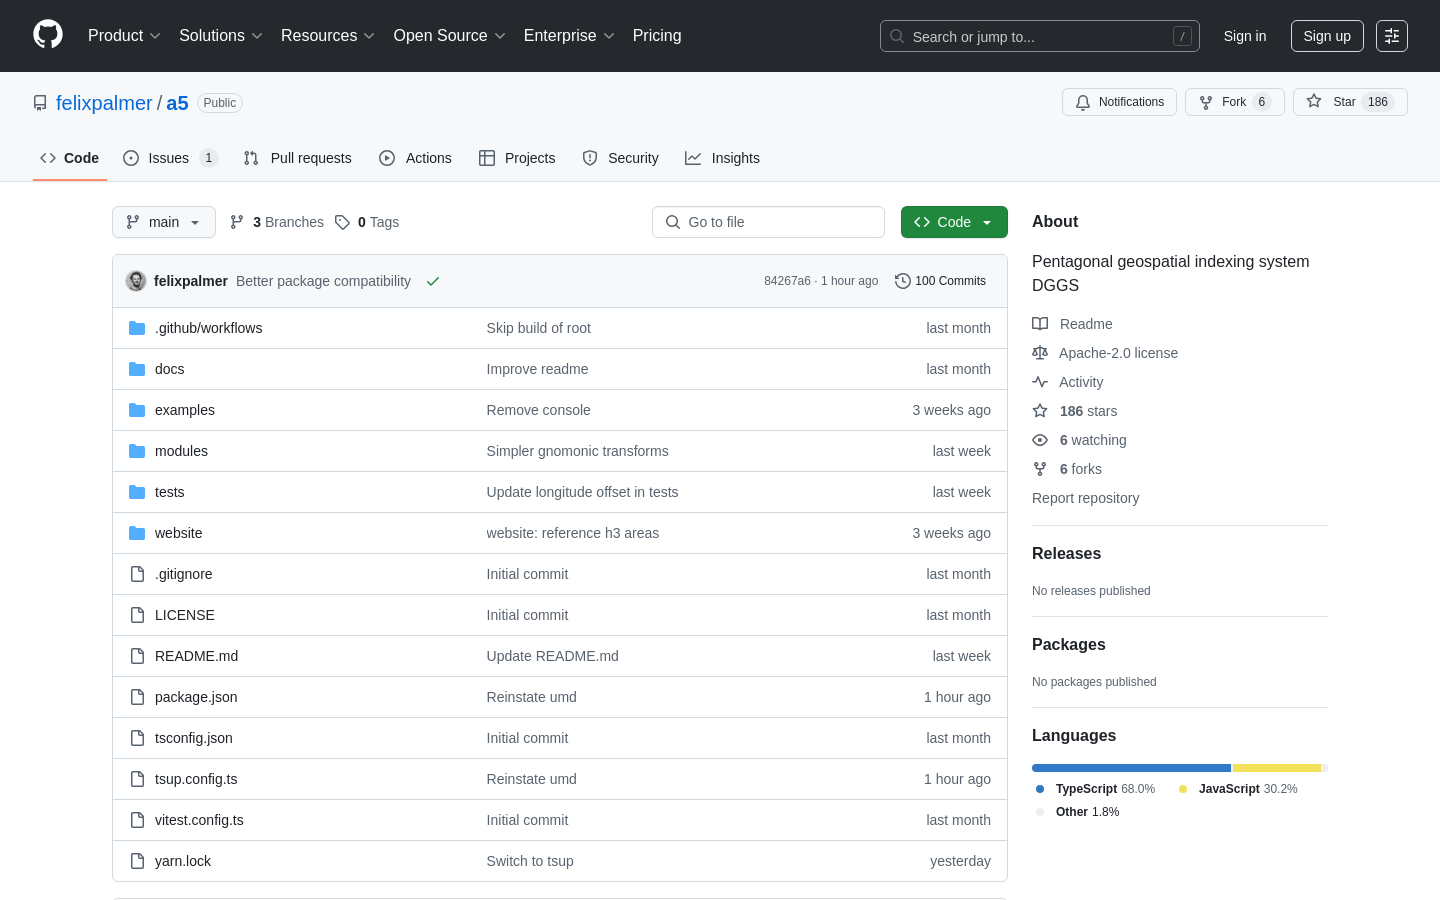Screen dimensions: 1440x900
Task: Click the folder icon for .github/workflows
Action: pos(137,328)
